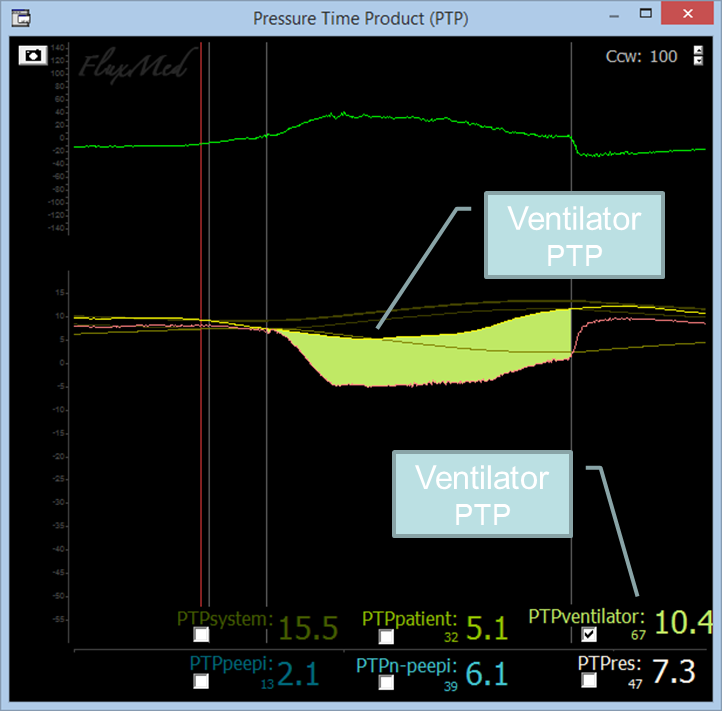
Task: Click the PTPres label text
Action: (x=610, y=664)
